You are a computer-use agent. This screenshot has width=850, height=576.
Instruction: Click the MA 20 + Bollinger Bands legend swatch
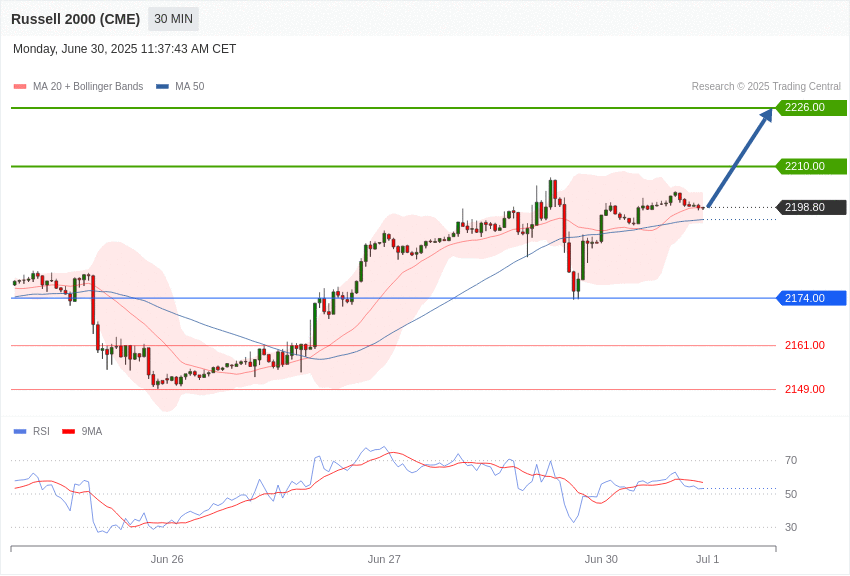click(20, 86)
